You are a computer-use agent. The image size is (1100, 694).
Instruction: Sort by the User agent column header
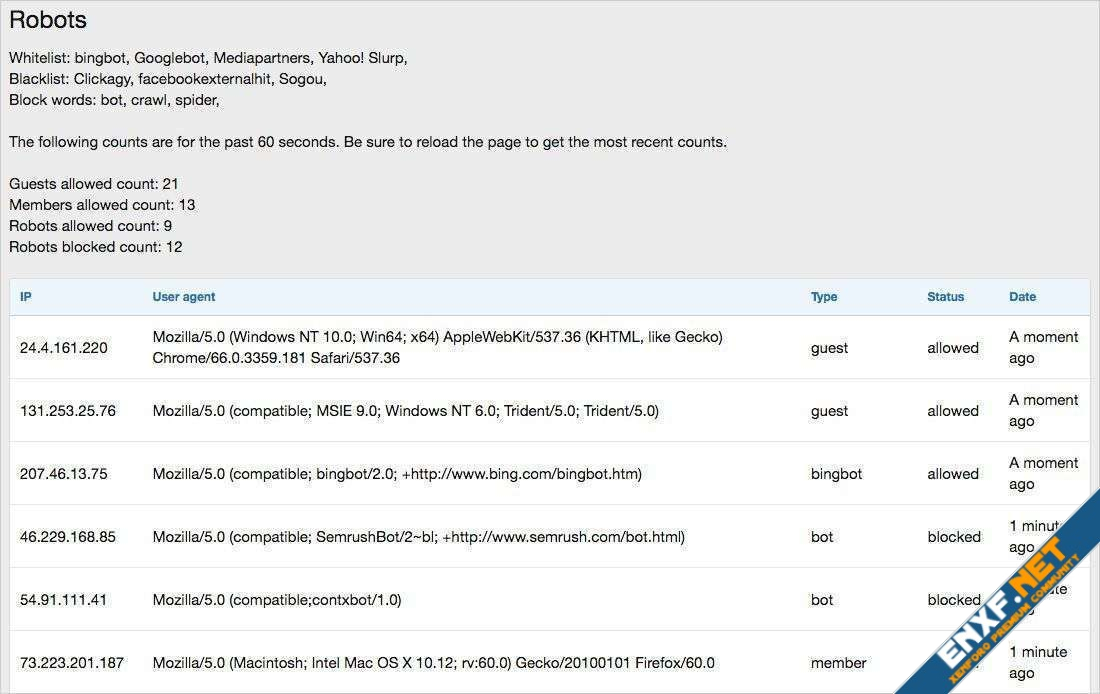(x=184, y=297)
